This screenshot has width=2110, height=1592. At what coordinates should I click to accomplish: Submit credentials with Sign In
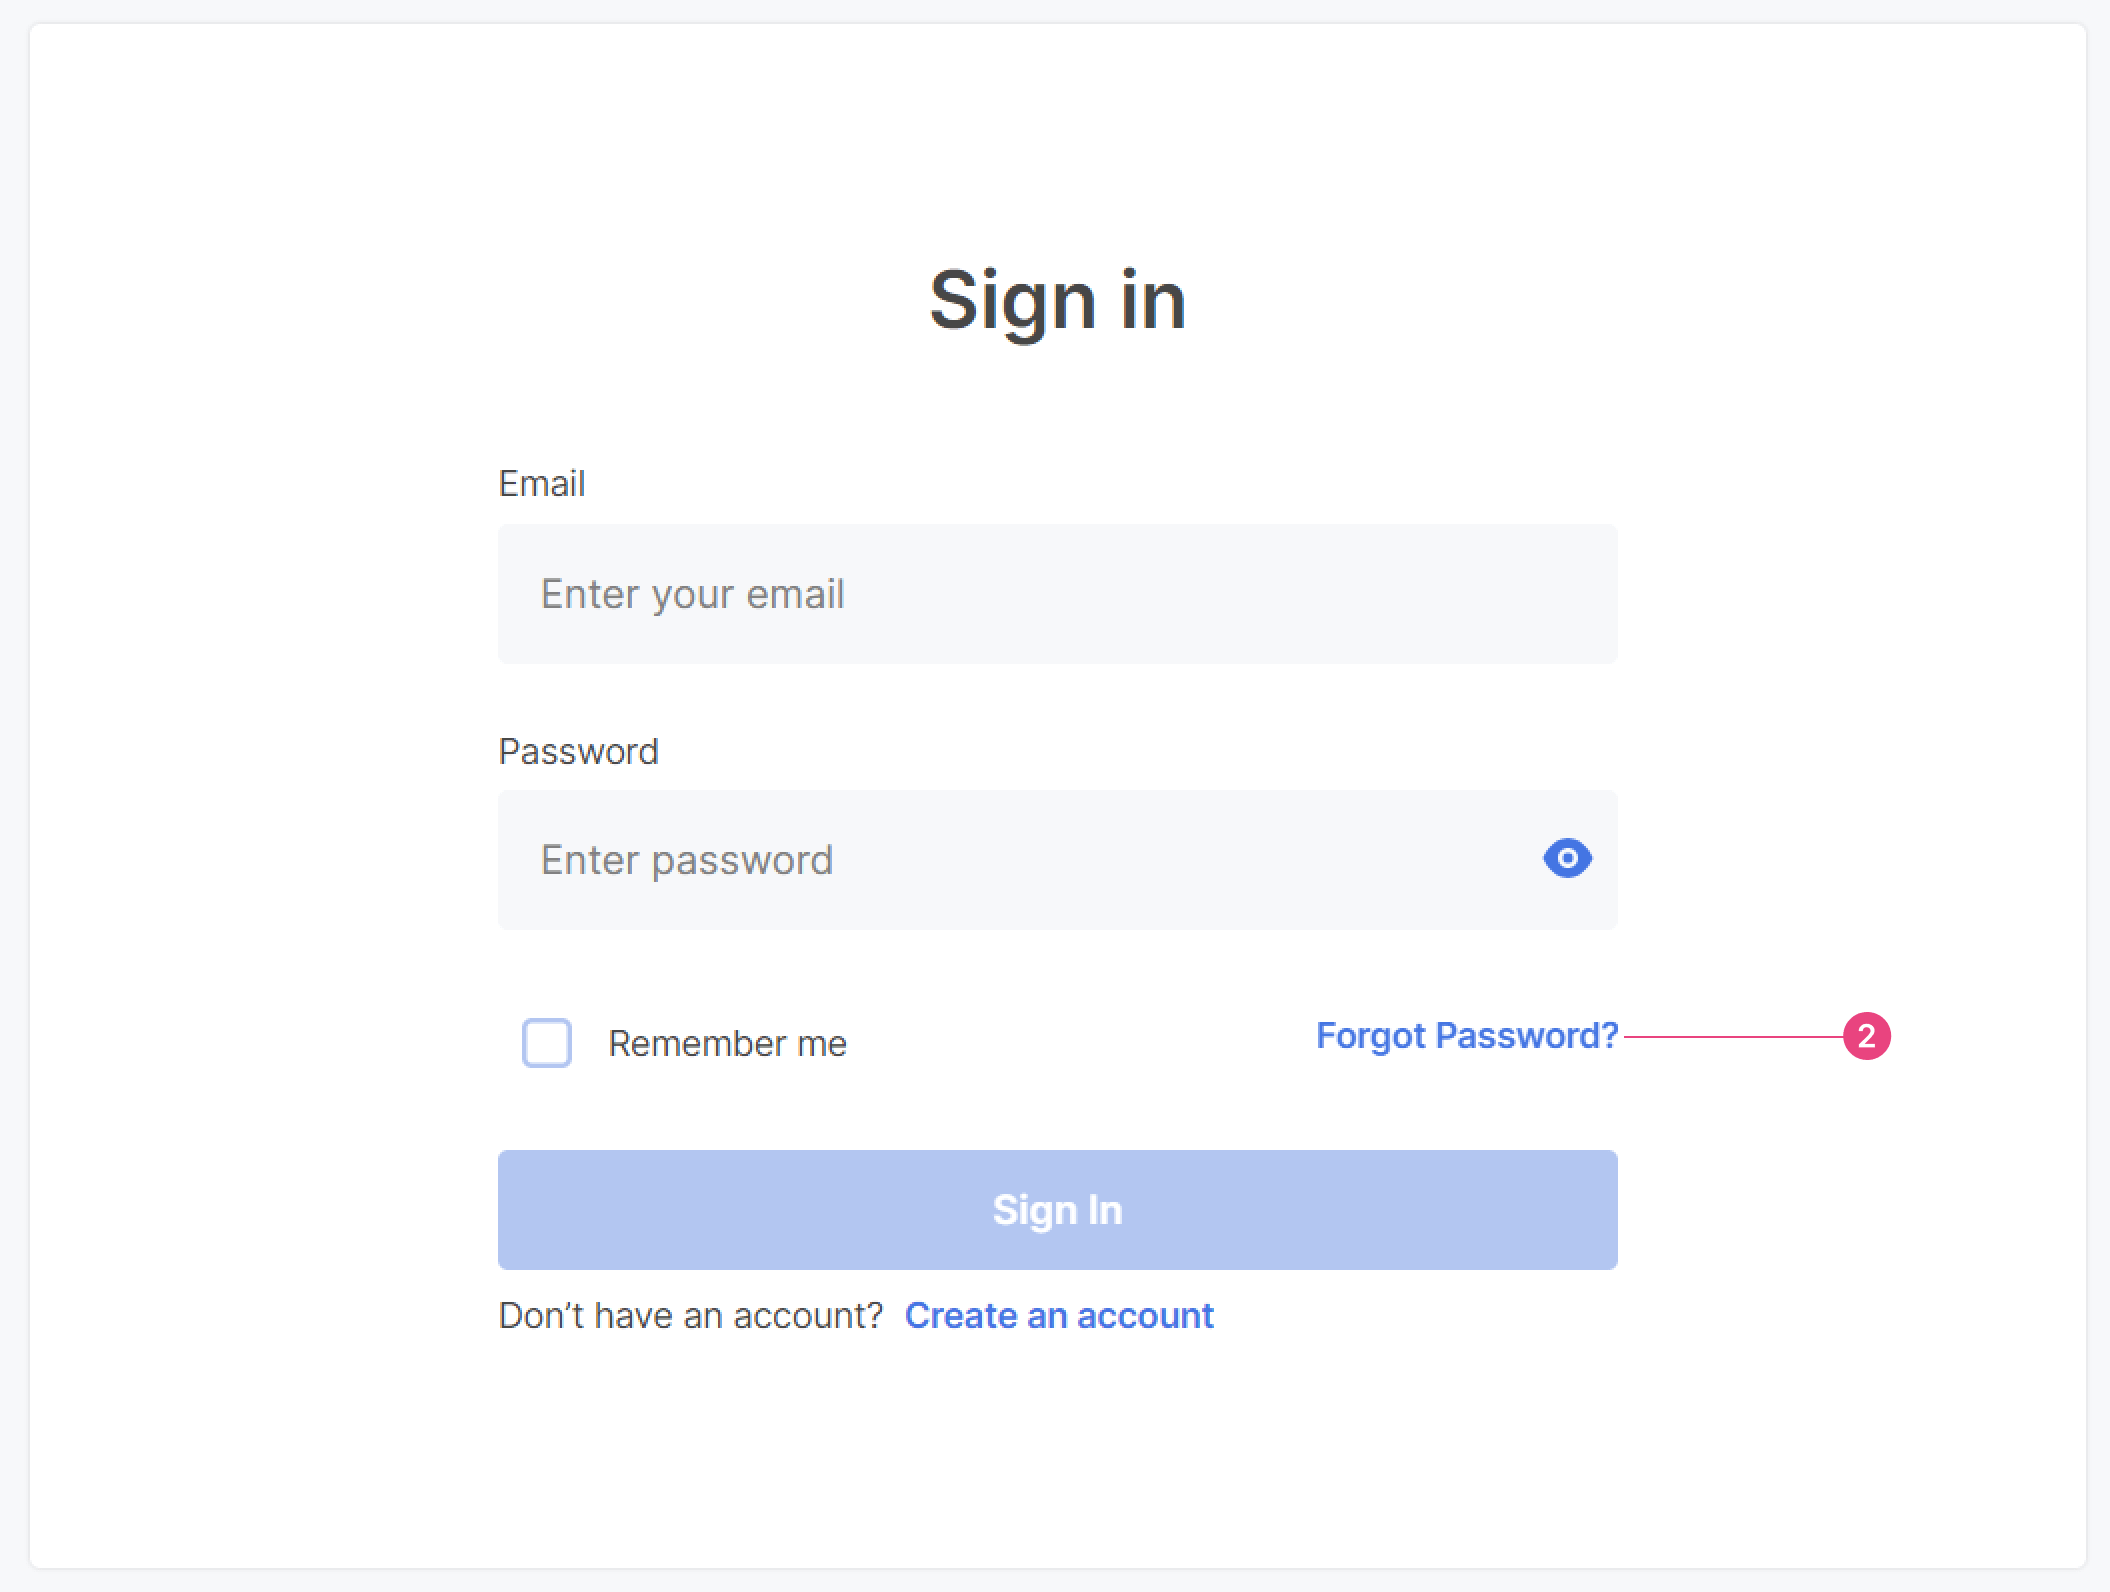pyautogui.click(x=1057, y=1210)
